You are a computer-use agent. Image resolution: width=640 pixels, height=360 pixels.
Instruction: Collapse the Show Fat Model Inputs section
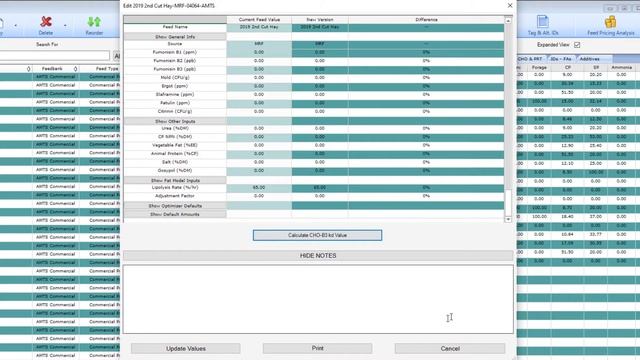[175, 180]
